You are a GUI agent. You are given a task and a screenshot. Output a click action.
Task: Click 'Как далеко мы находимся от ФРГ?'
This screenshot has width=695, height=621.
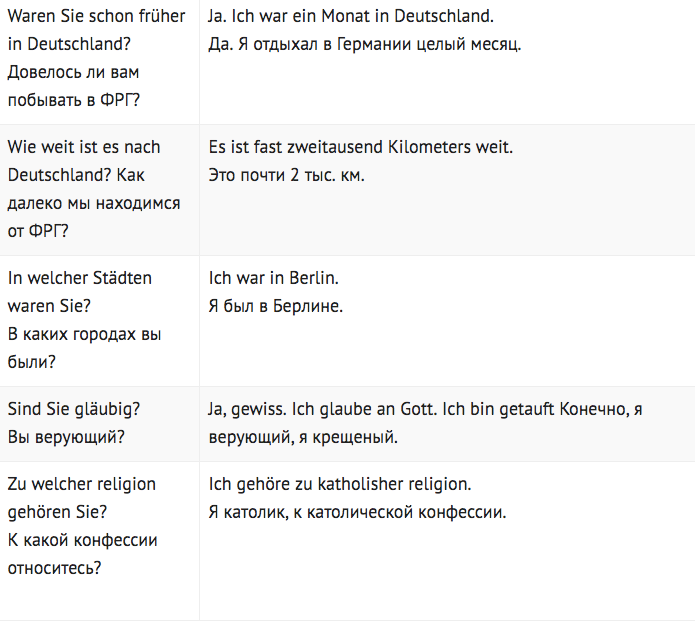click(x=94, y=203)
